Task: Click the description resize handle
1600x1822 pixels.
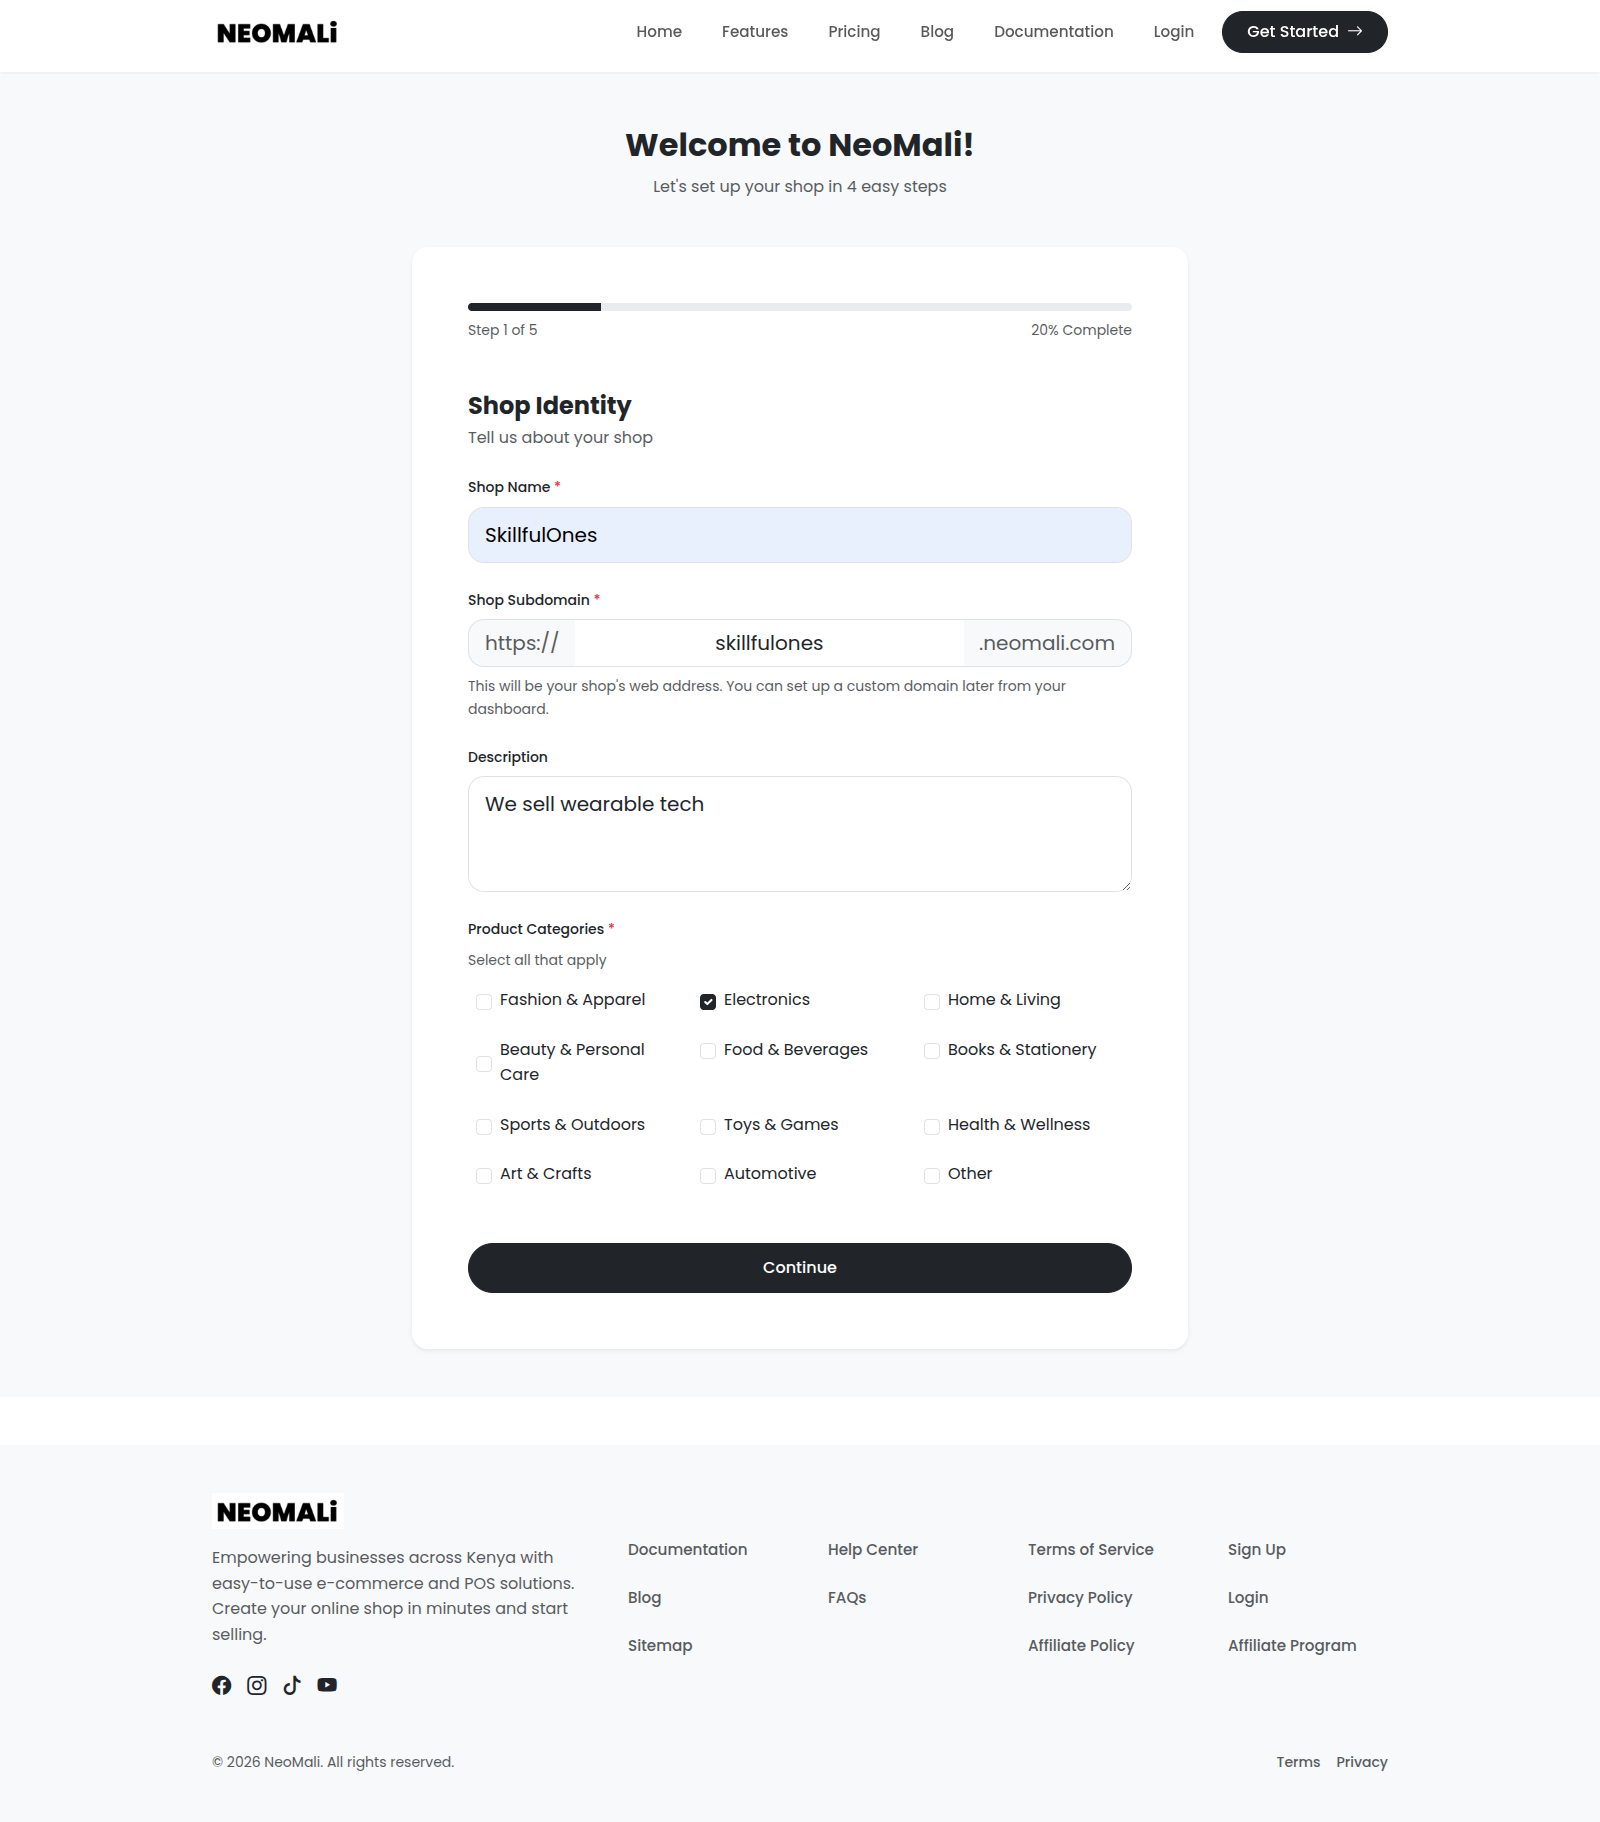Action: pos(1125,885)
